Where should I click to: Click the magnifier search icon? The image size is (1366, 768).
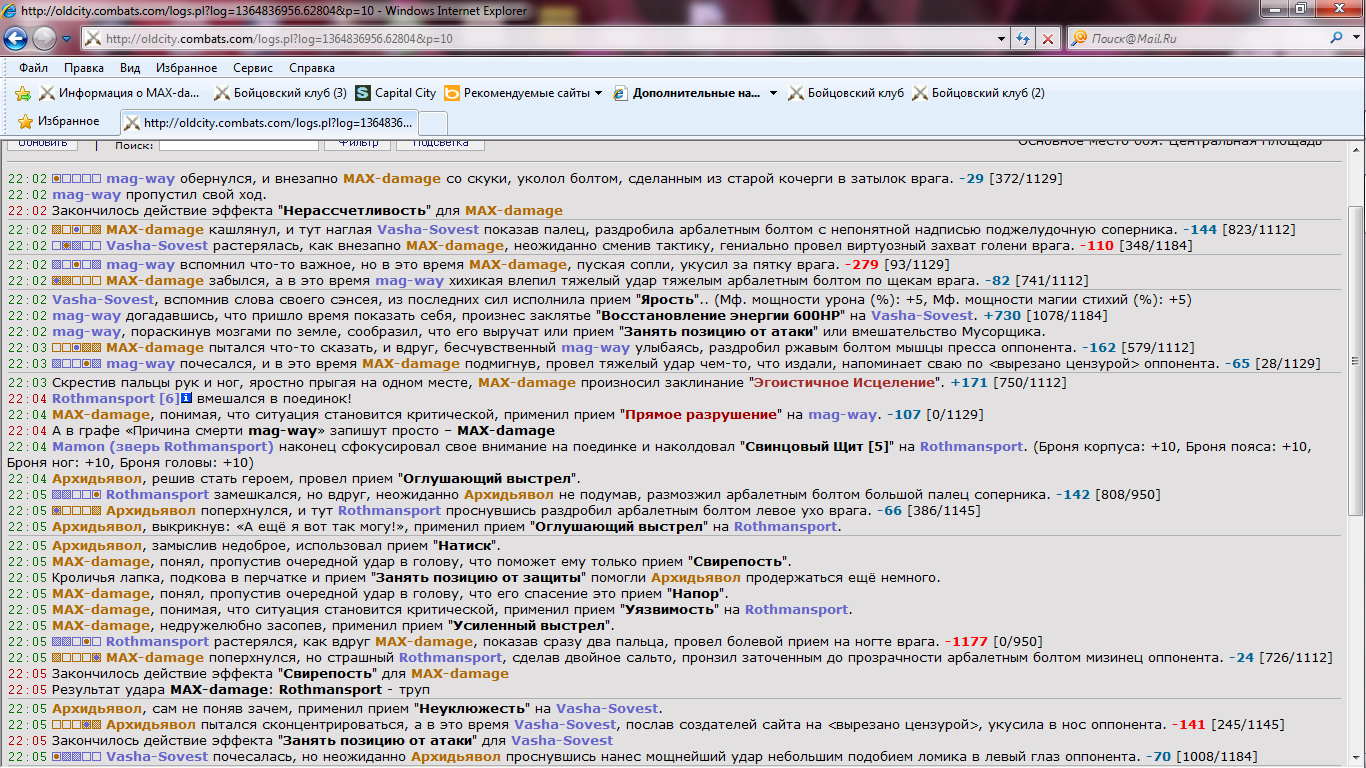tap(1337, 38)
